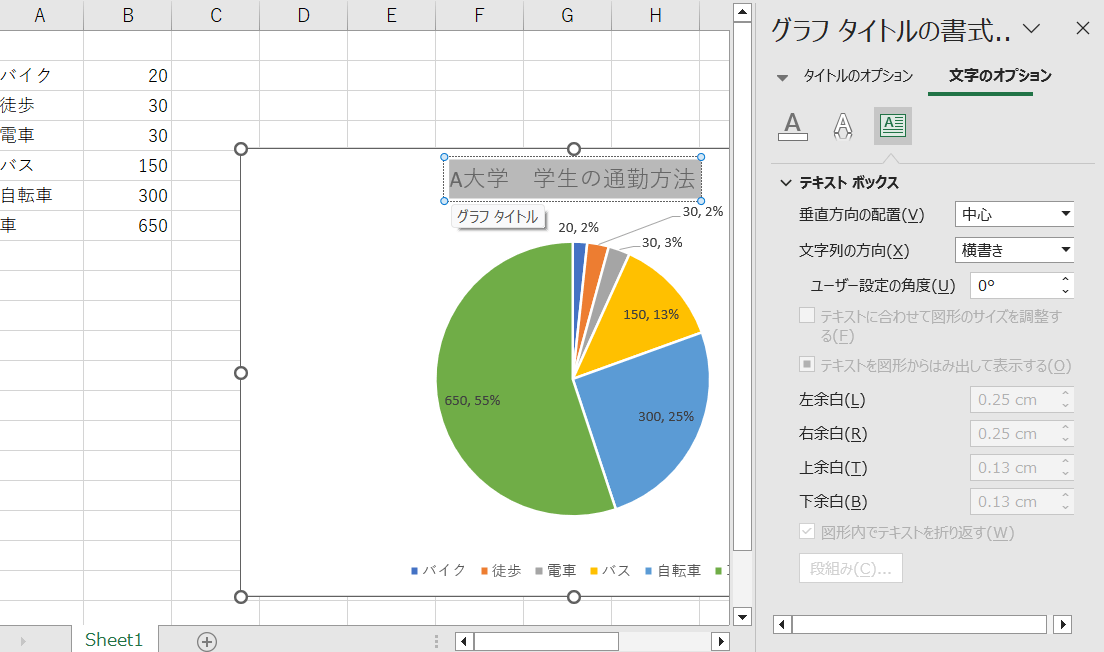Click the 下余白 margin field
Viewport: 1104px width, 652px height.
click(1013, 501)
